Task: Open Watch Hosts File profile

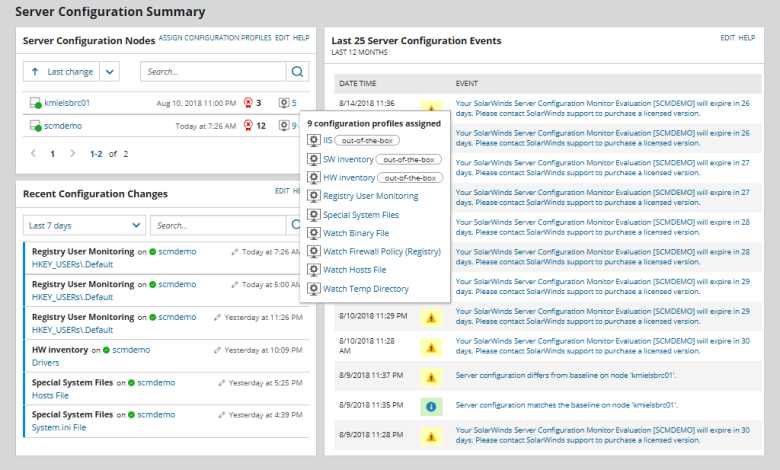Action: (x=354, y=270)
